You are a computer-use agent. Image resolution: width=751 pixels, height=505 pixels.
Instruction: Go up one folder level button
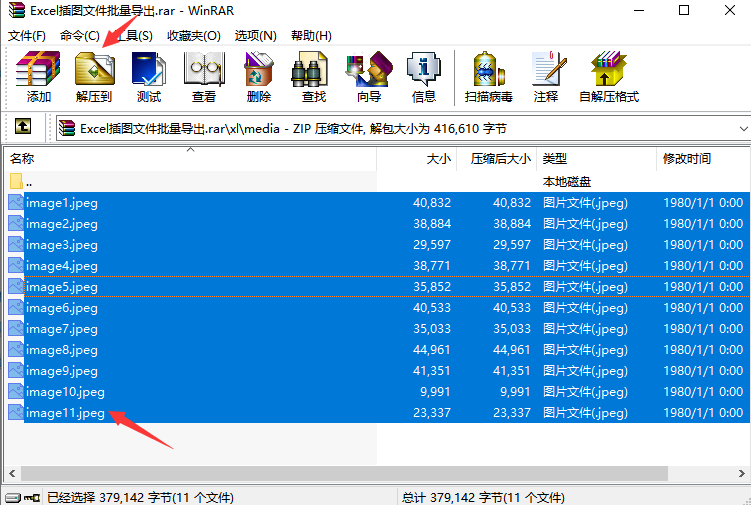pyautogui.click(x=23, y=126)
